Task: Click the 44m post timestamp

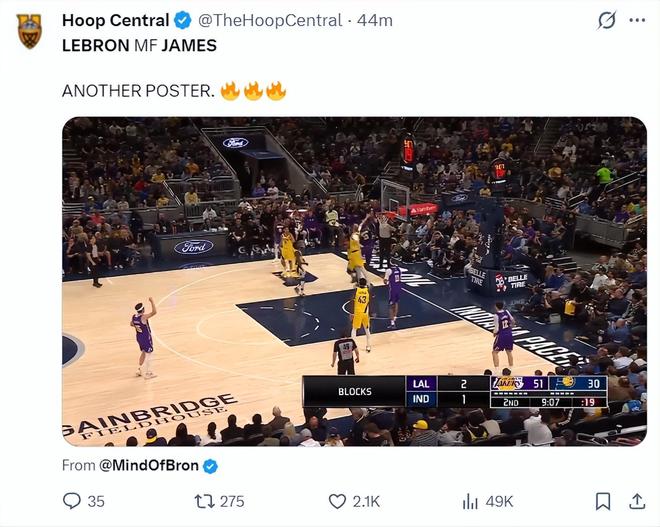Action: coord(375,20)
